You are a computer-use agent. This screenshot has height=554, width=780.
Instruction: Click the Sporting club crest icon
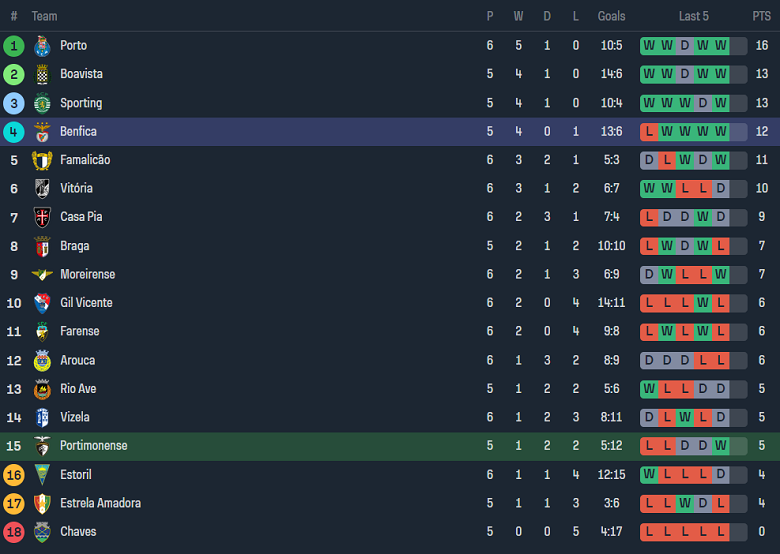tap(42, 103)
